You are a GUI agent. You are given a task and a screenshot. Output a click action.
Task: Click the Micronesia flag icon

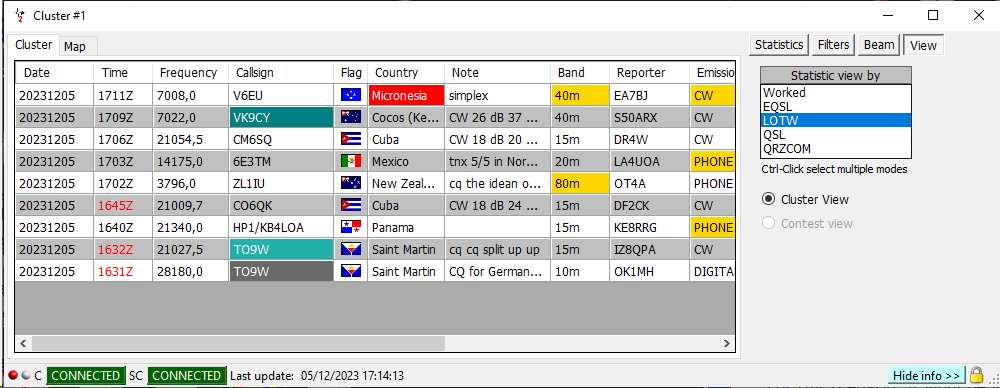[x=351, y=96]
